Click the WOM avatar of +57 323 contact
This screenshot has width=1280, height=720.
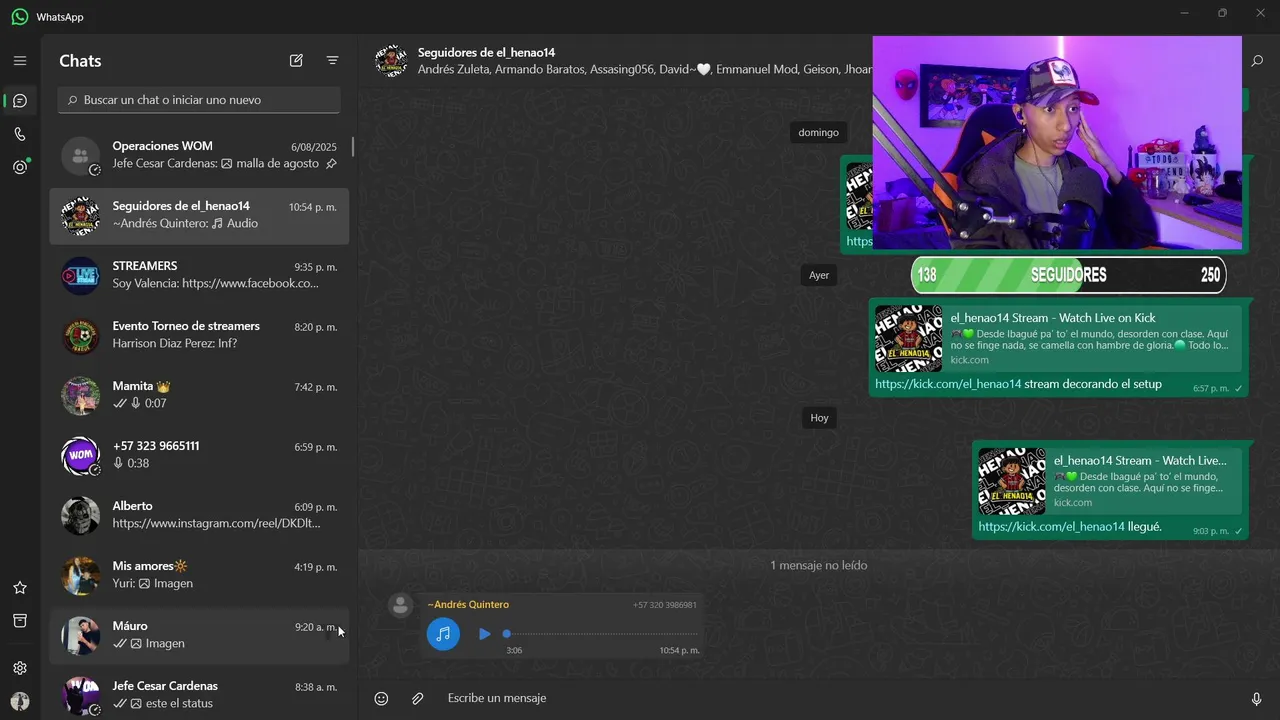(x=81, y=456)
